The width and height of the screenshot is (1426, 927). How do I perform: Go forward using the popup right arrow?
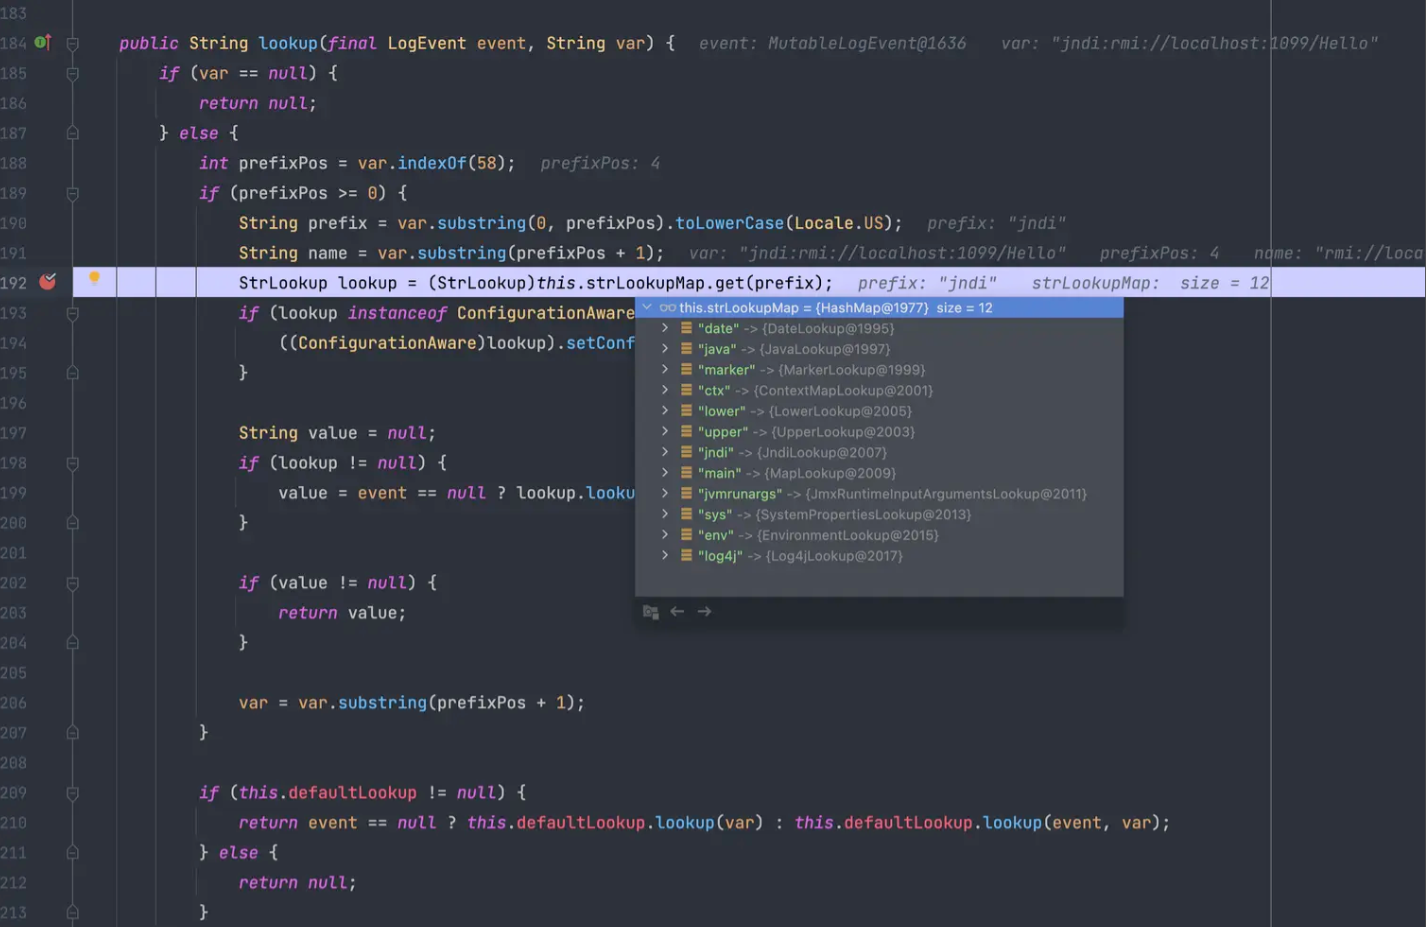point(704,611)
